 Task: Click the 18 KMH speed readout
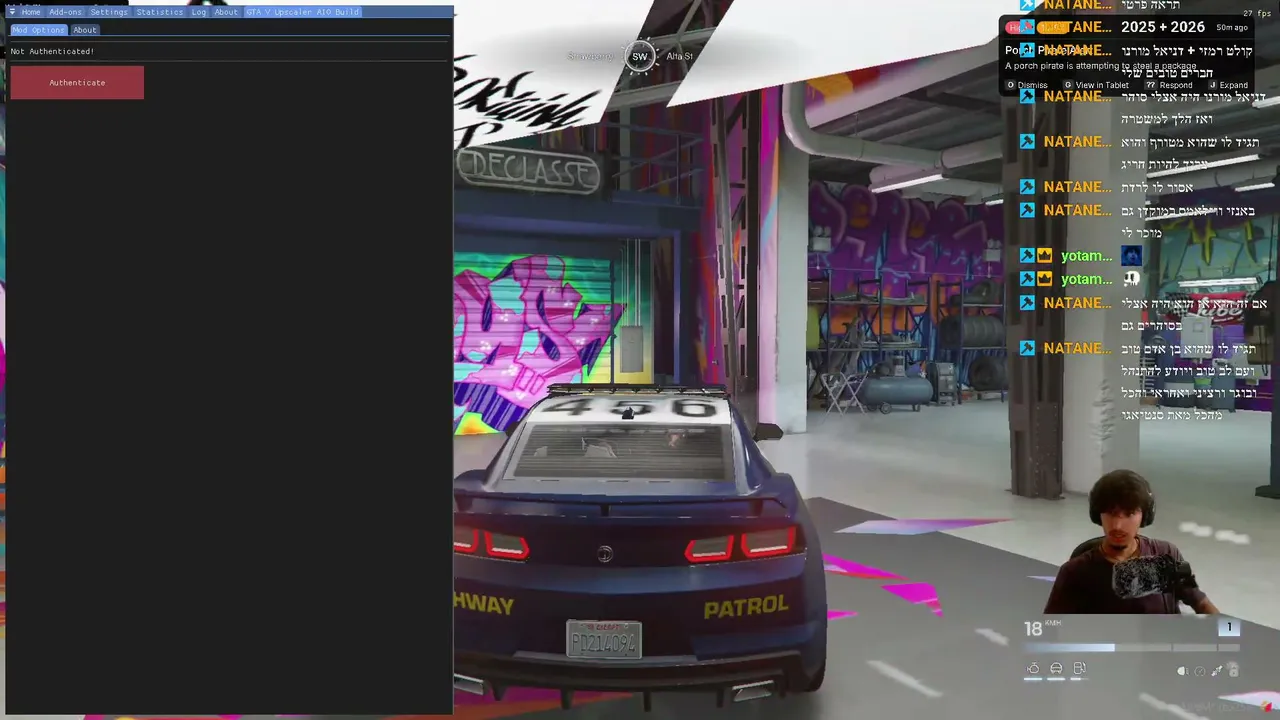pyautogui.click(x=1042, y=628)
